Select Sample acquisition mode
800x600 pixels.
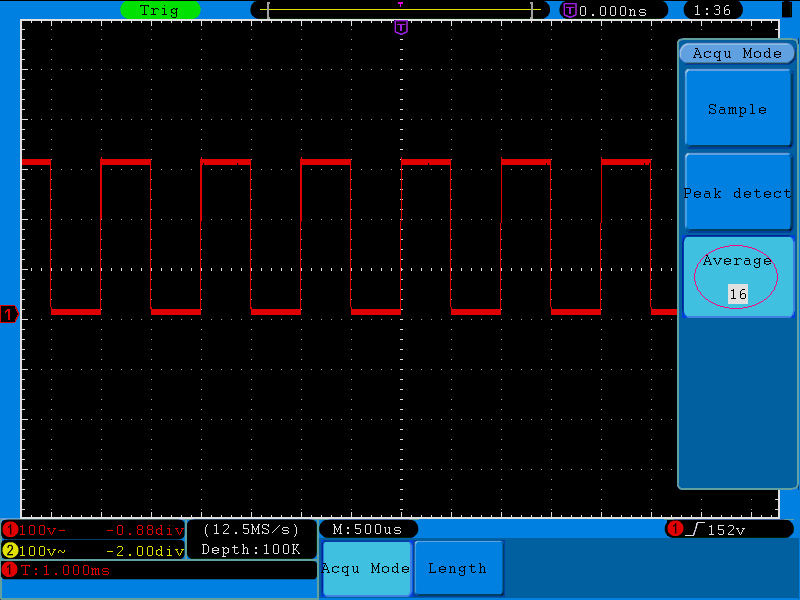tap(737, 109)
